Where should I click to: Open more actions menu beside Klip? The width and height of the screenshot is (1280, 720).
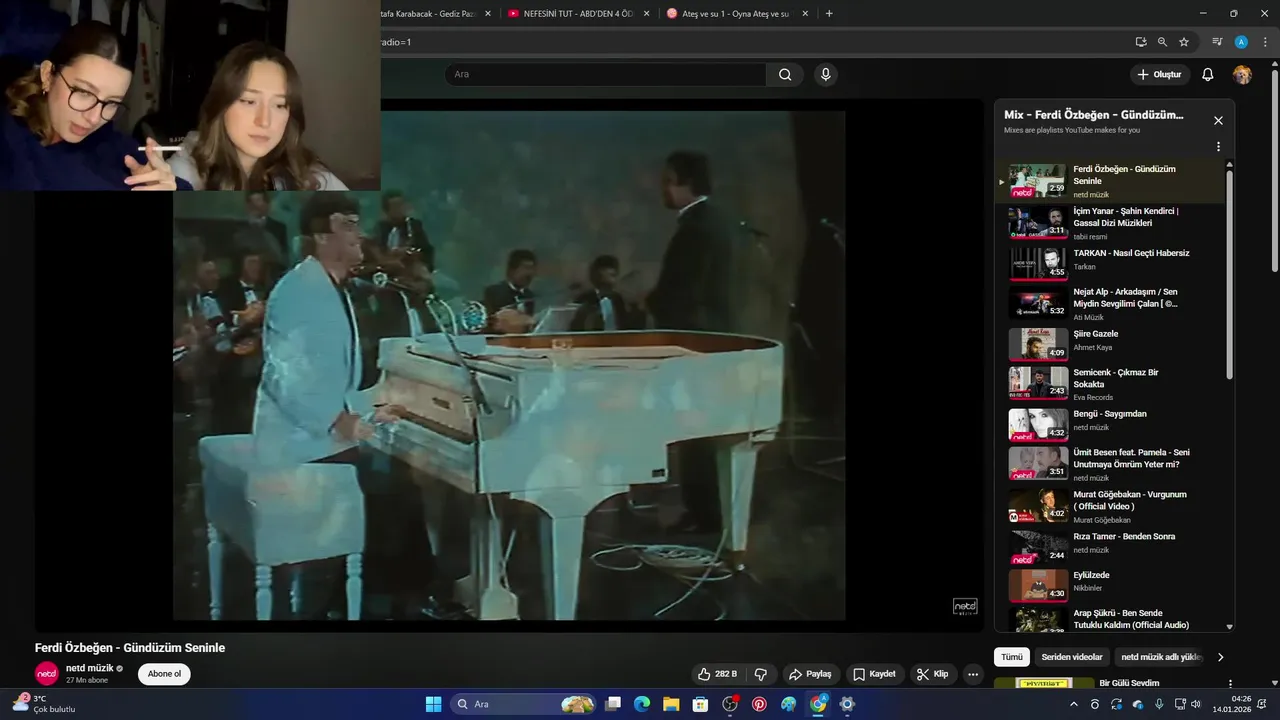pyautogui.click(x=972, y=674)
